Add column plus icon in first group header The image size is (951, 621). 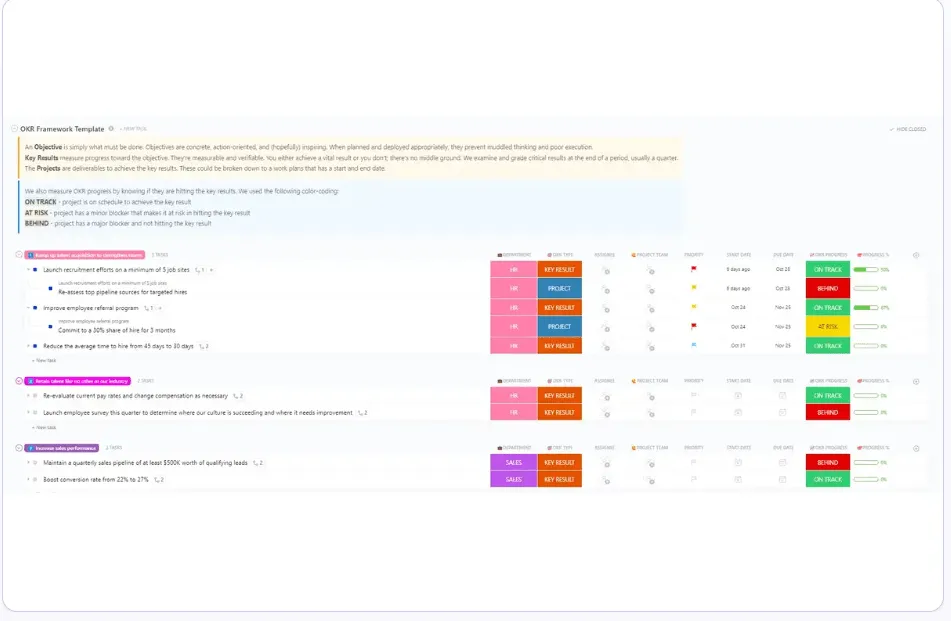[x=916, y=255]
